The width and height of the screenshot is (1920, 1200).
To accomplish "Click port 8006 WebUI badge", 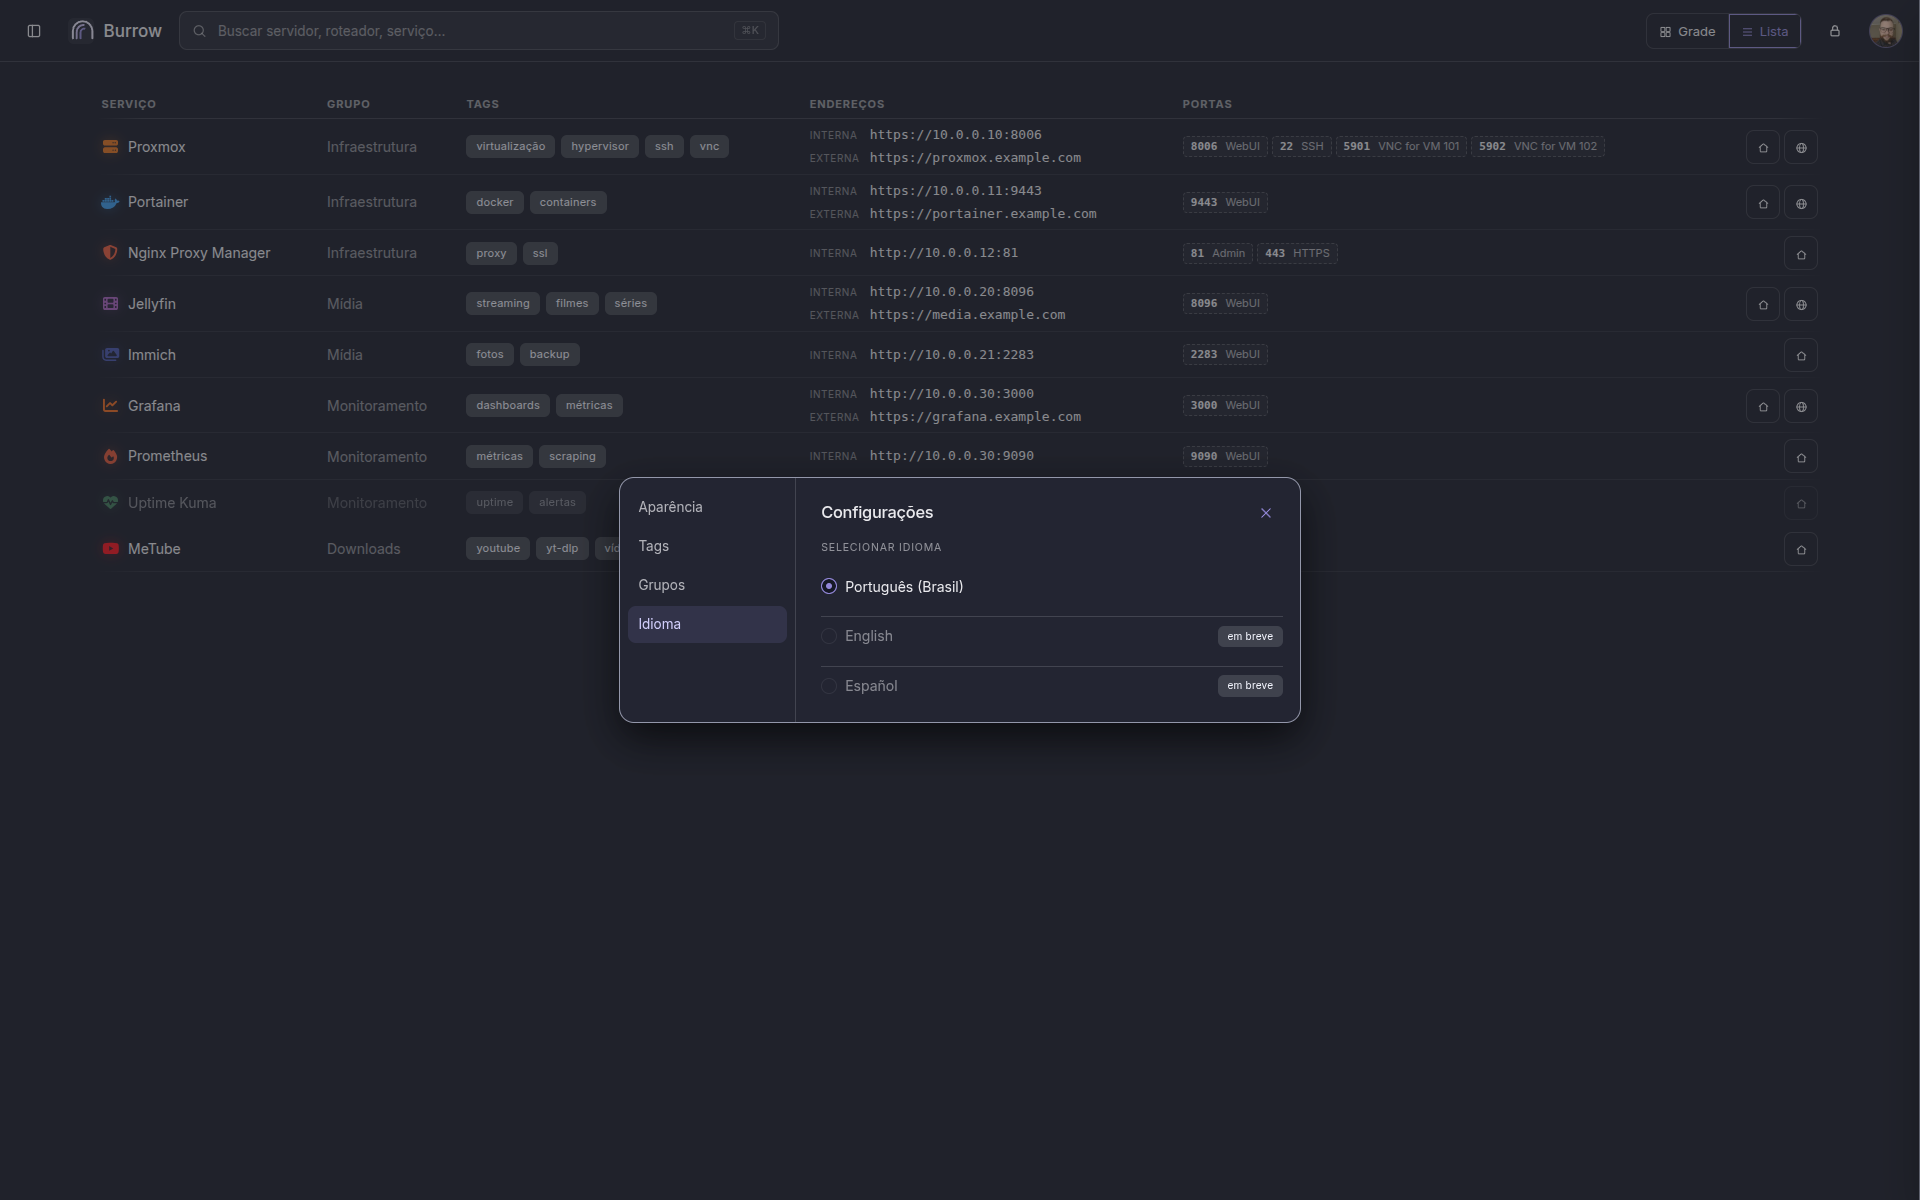I will point(1225,147).
